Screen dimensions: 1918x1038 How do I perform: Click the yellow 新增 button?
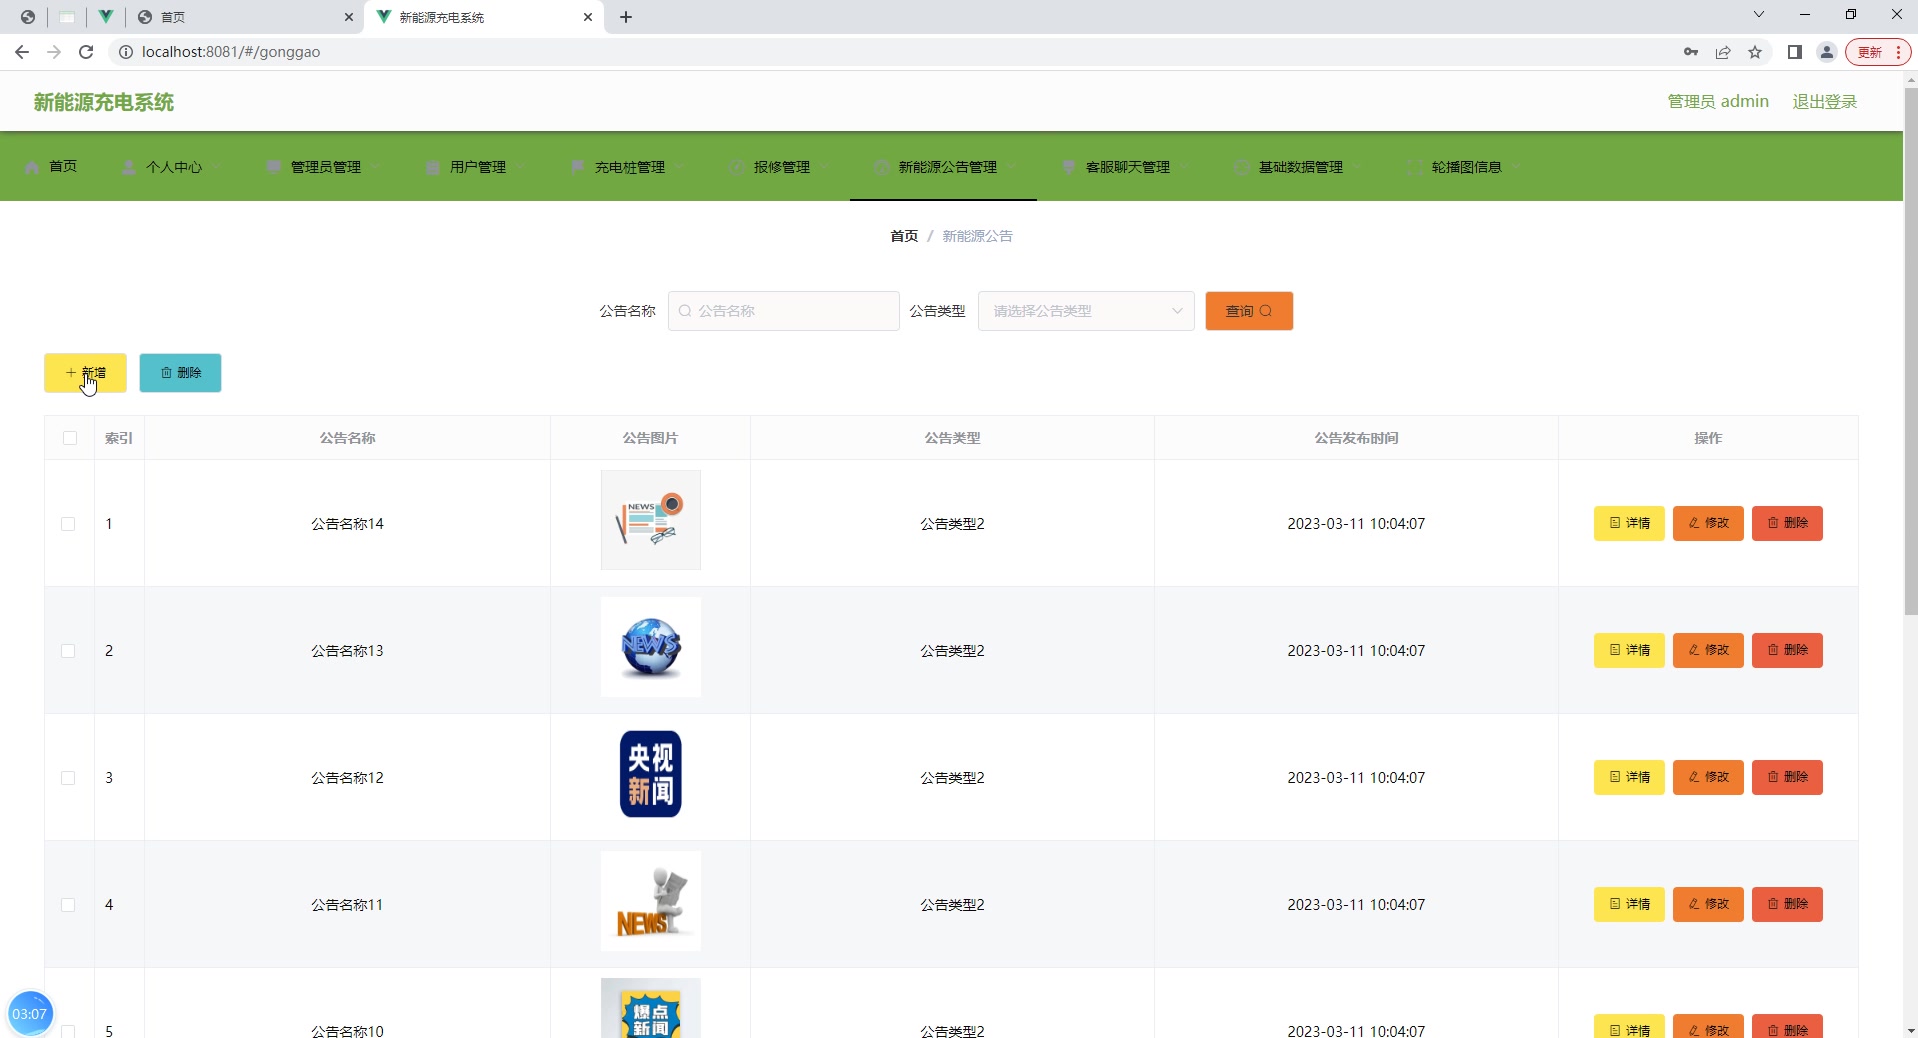point(85,373)
